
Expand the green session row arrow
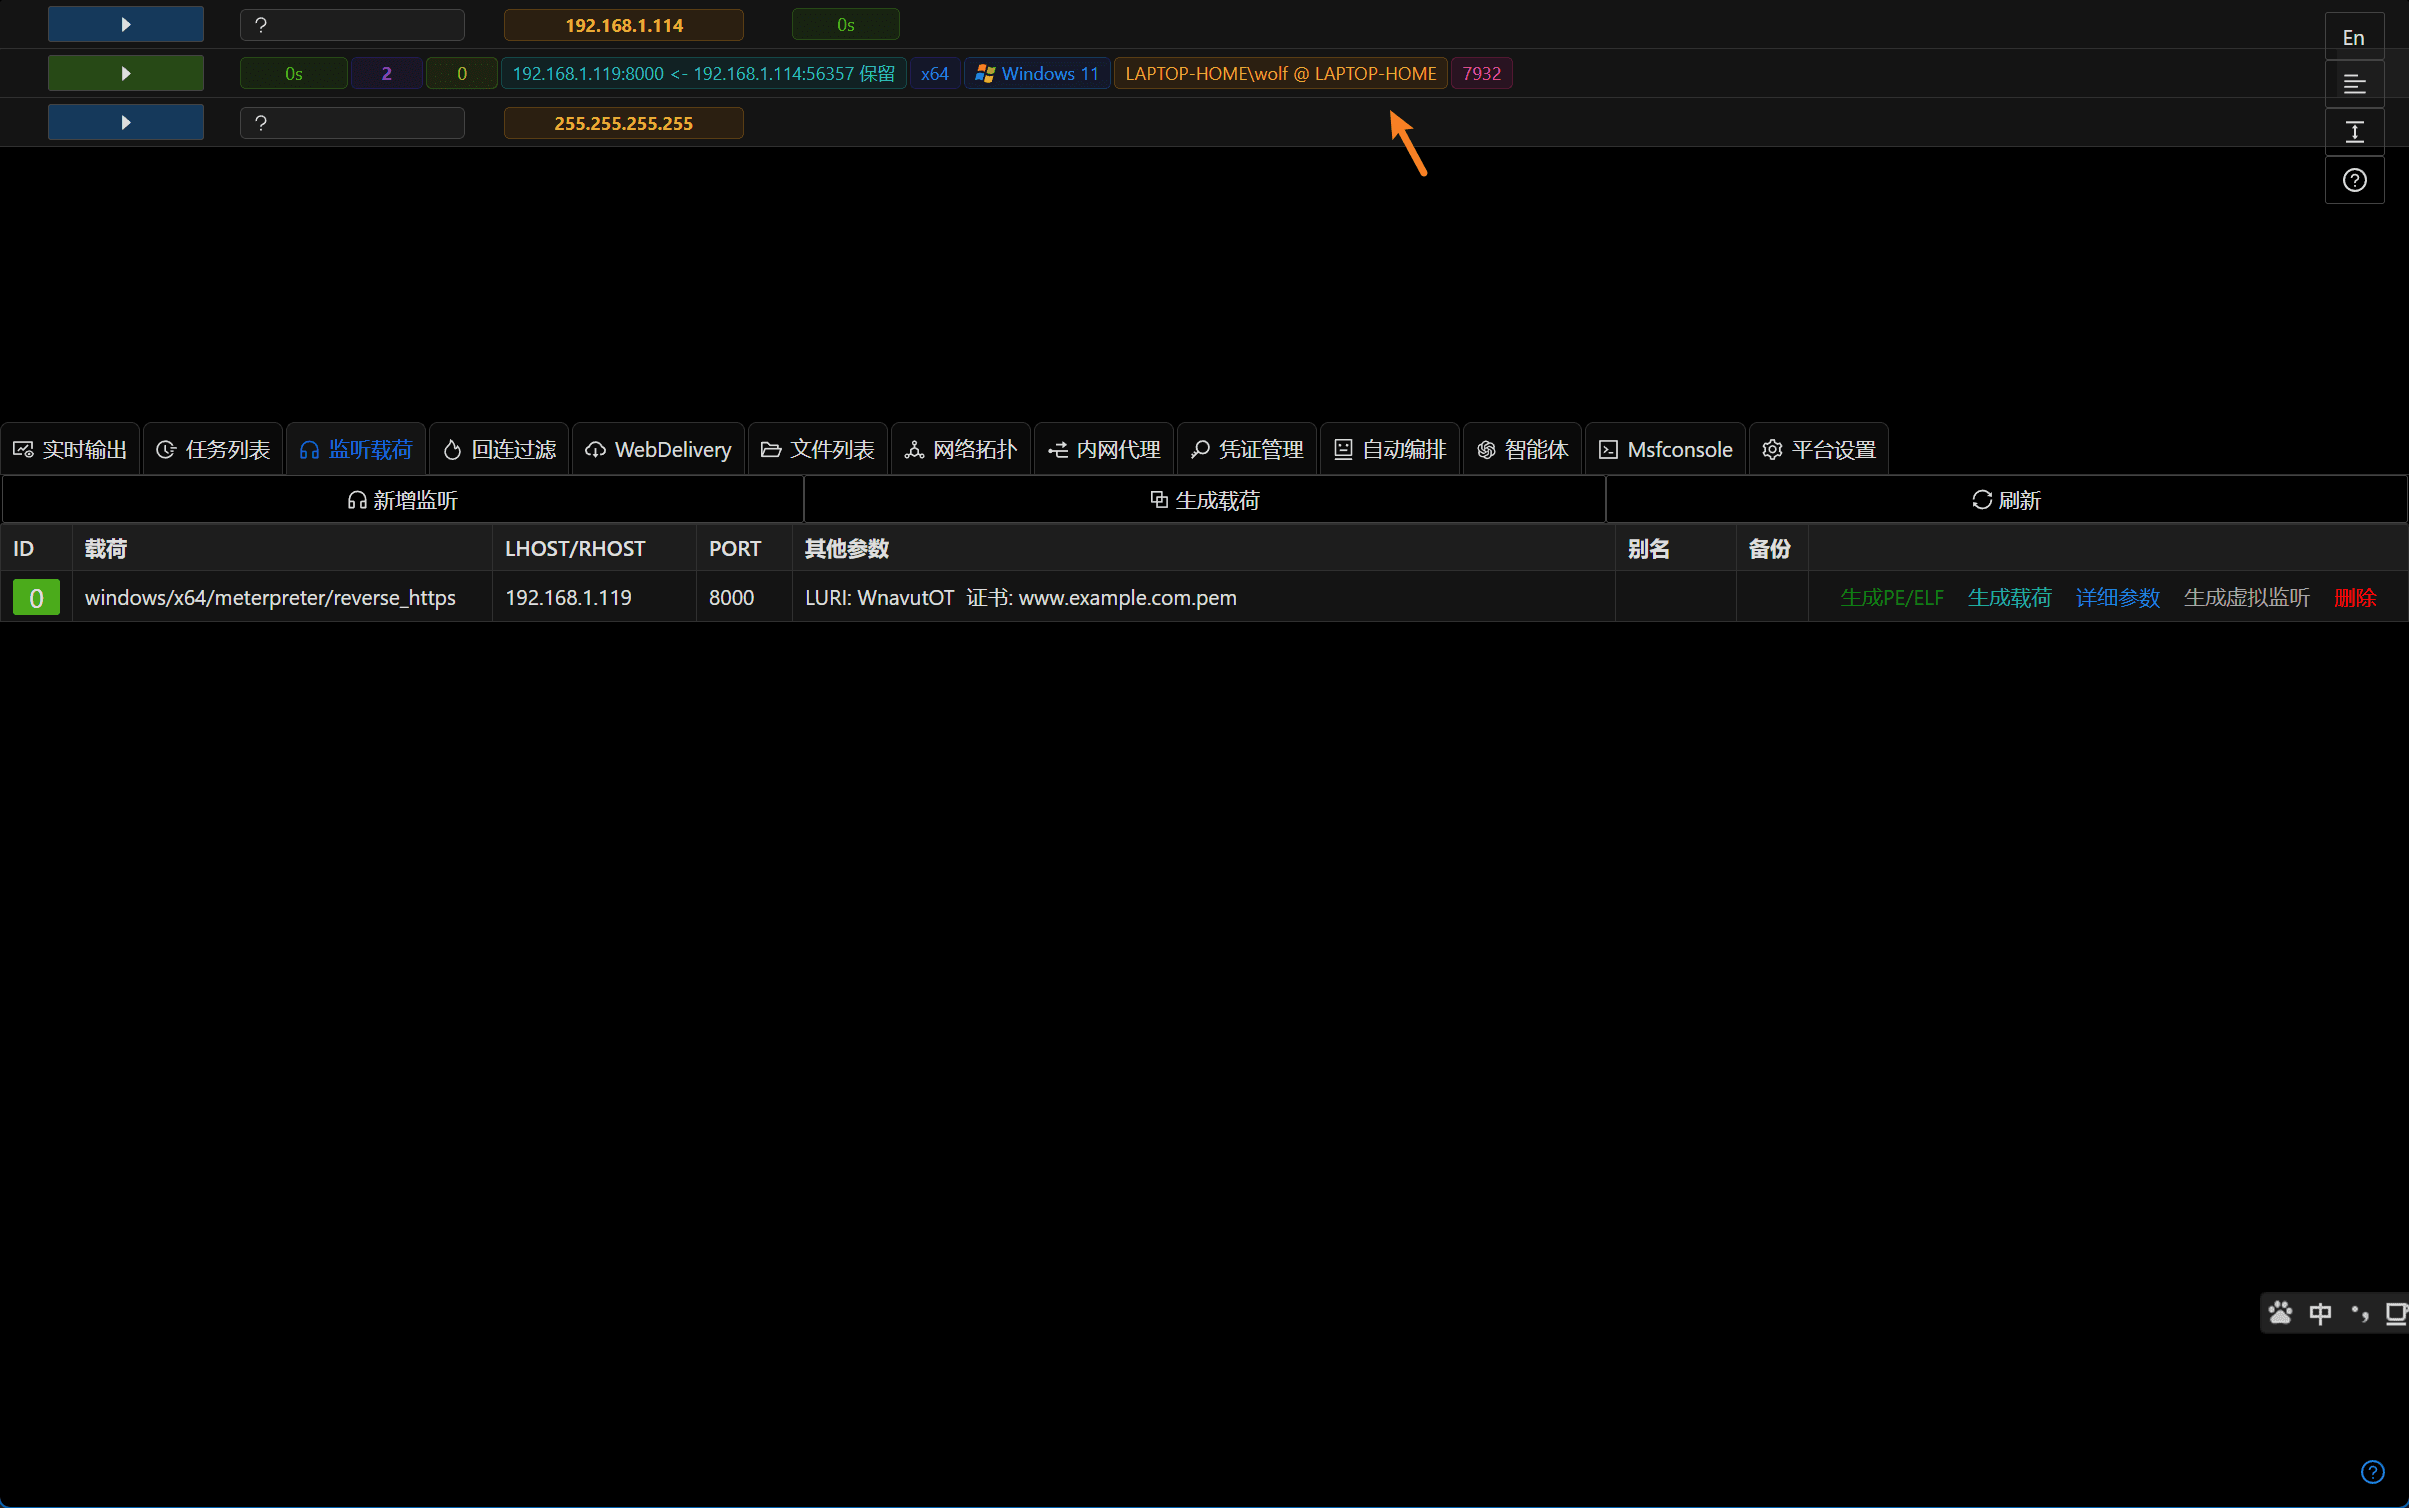(x=126, y=73)
